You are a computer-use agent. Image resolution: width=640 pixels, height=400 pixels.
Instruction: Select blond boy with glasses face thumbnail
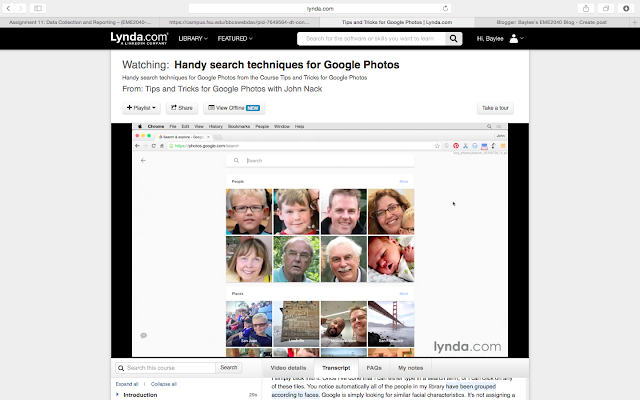249,211
